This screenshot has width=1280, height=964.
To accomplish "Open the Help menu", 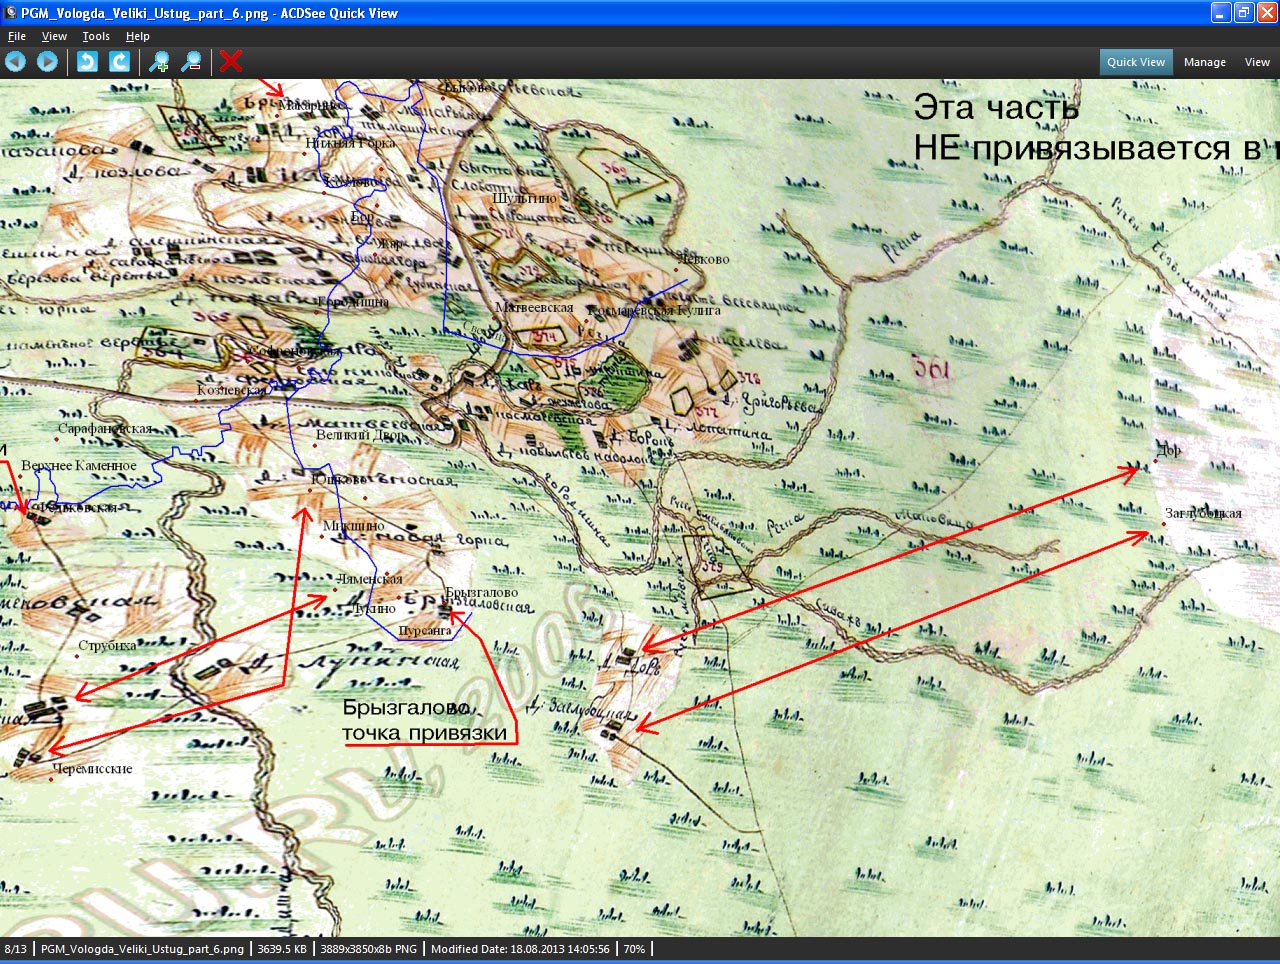I will tap(138, 36).
